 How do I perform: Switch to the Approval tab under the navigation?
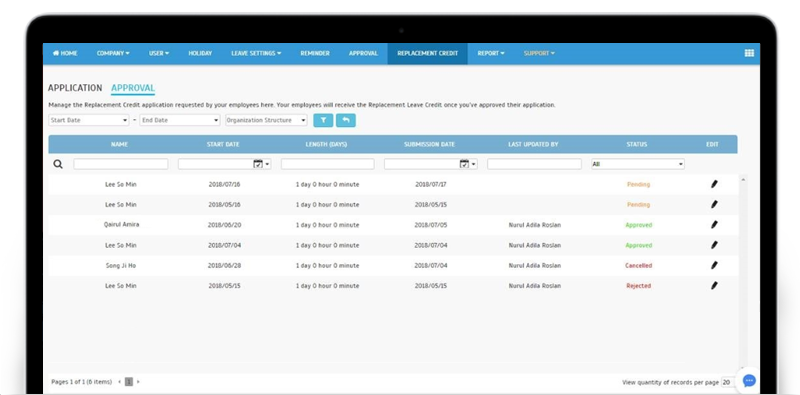133,88
